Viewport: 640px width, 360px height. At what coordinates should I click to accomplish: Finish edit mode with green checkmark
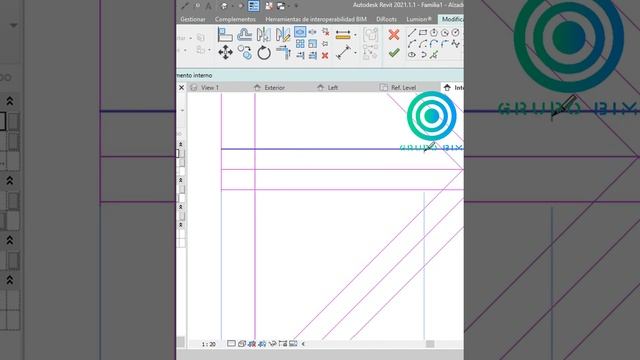coord(394,53)
